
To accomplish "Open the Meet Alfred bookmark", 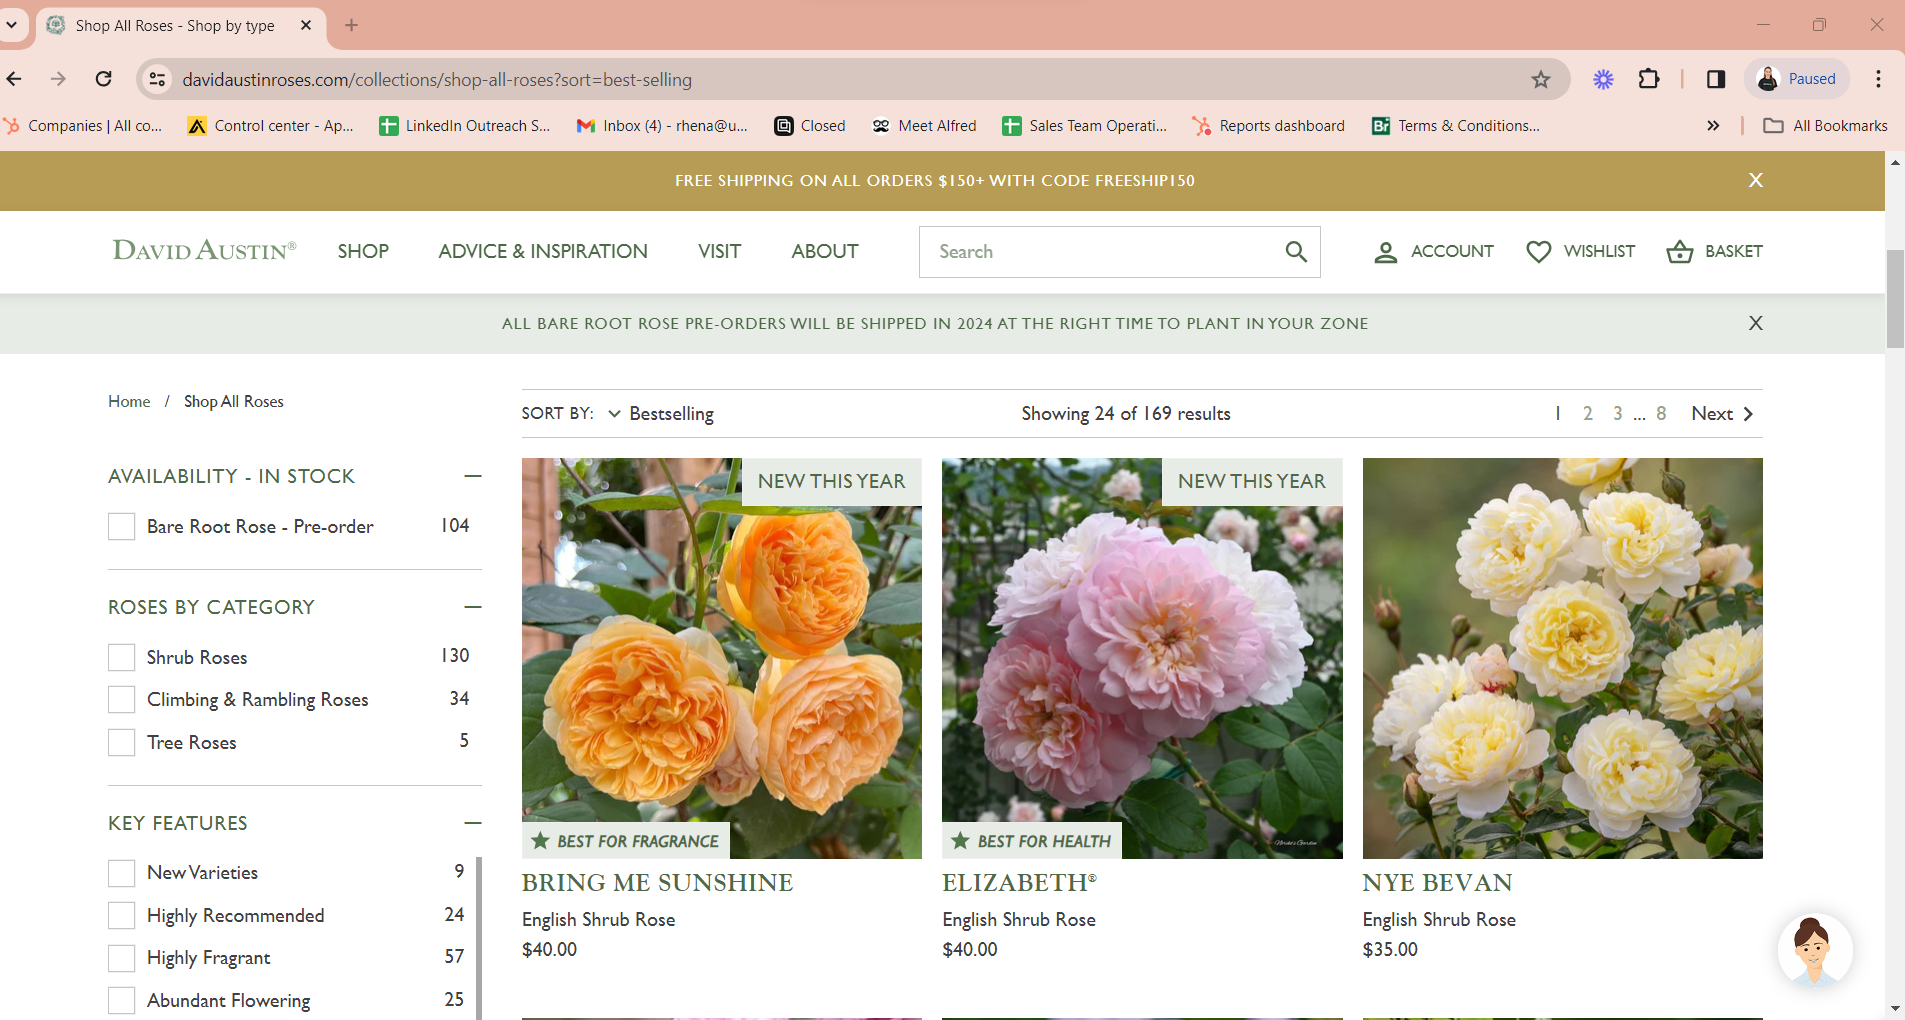I will 924,126.
